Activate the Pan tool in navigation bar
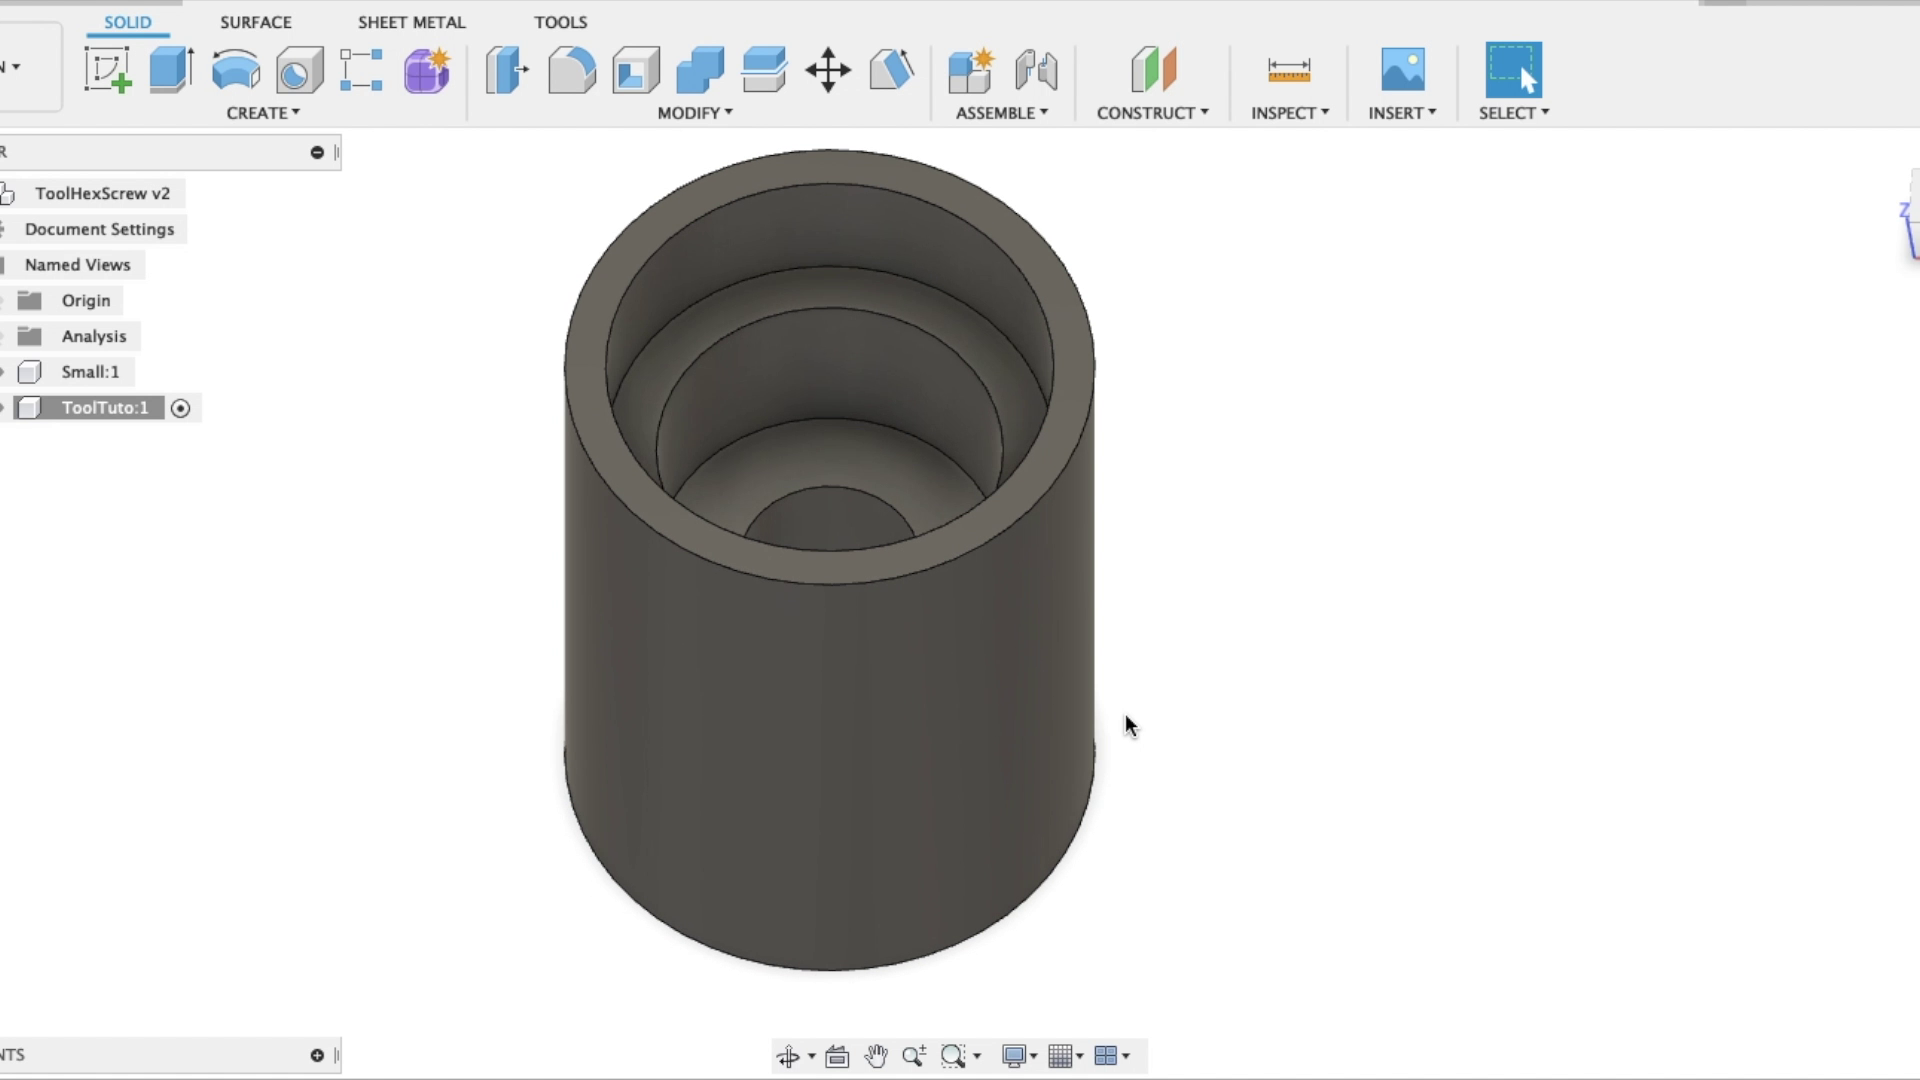The width and height of the screenshot is (1920, 1080). (875, 1055)
